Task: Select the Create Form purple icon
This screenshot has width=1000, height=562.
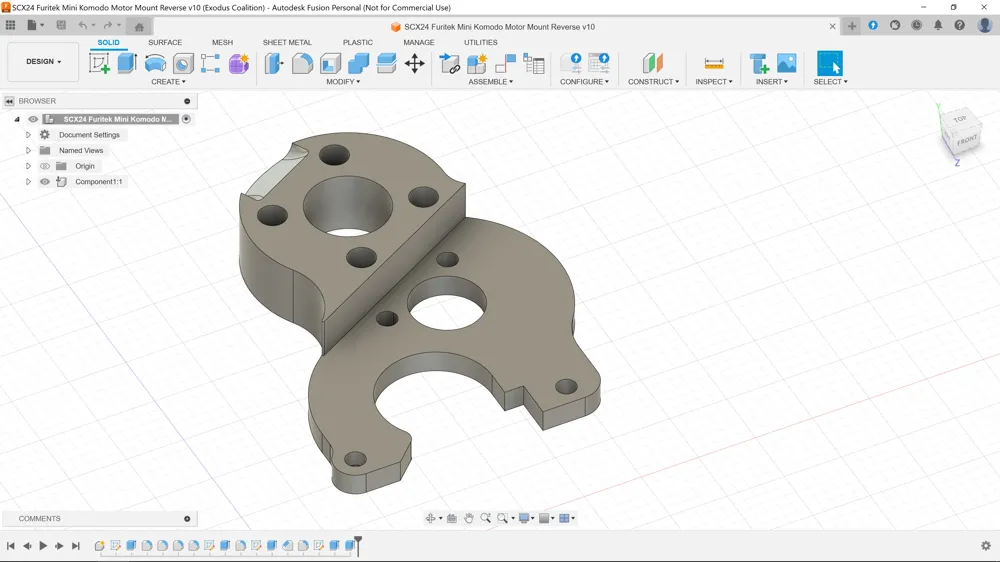Action: pos(239,64)
